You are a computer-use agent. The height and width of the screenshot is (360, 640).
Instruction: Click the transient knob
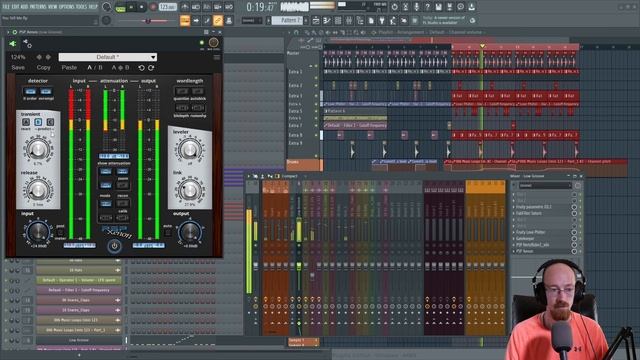[x=38, y=149]
